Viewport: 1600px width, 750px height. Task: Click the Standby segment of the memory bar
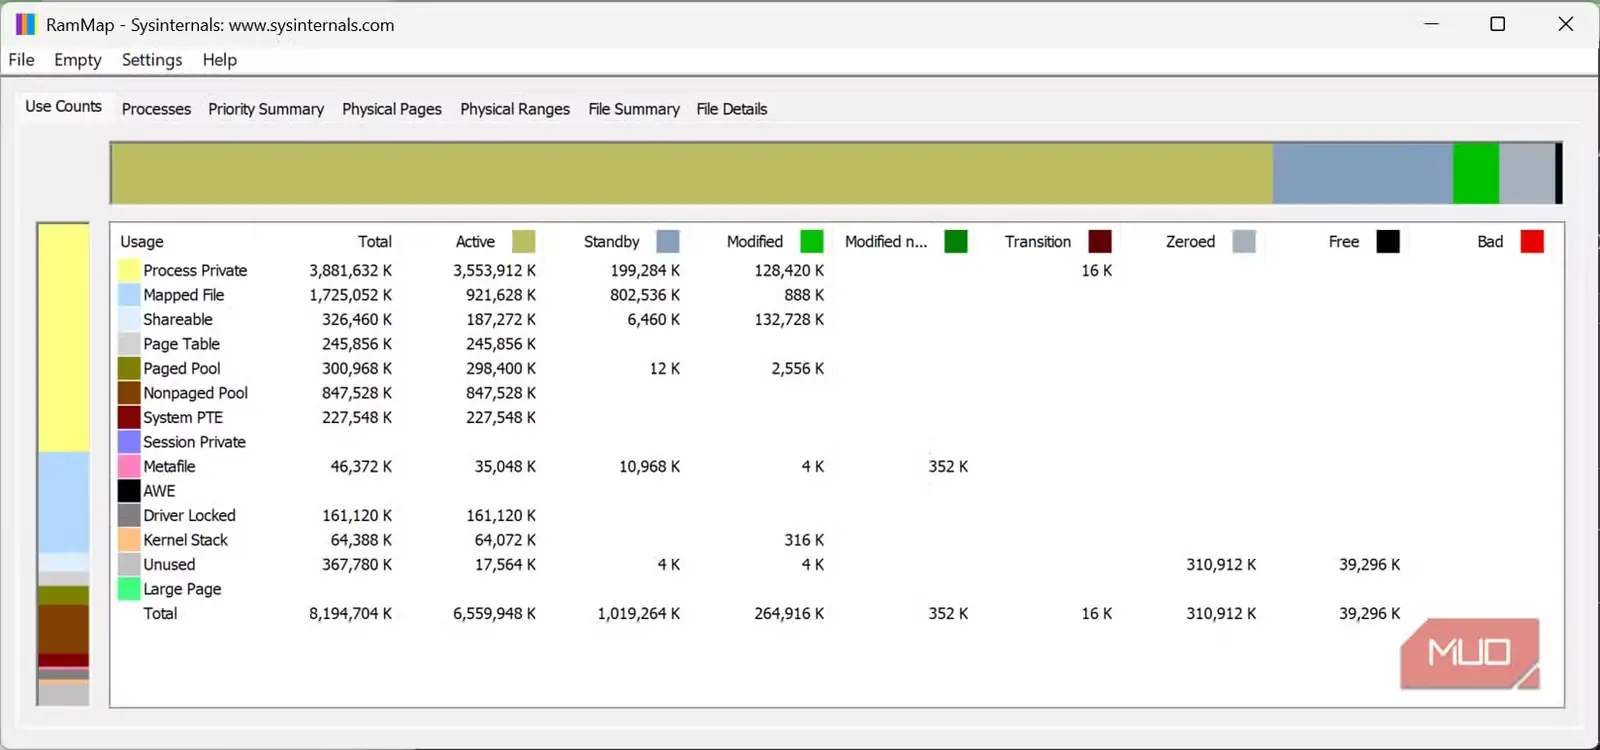pos(1362,173)
